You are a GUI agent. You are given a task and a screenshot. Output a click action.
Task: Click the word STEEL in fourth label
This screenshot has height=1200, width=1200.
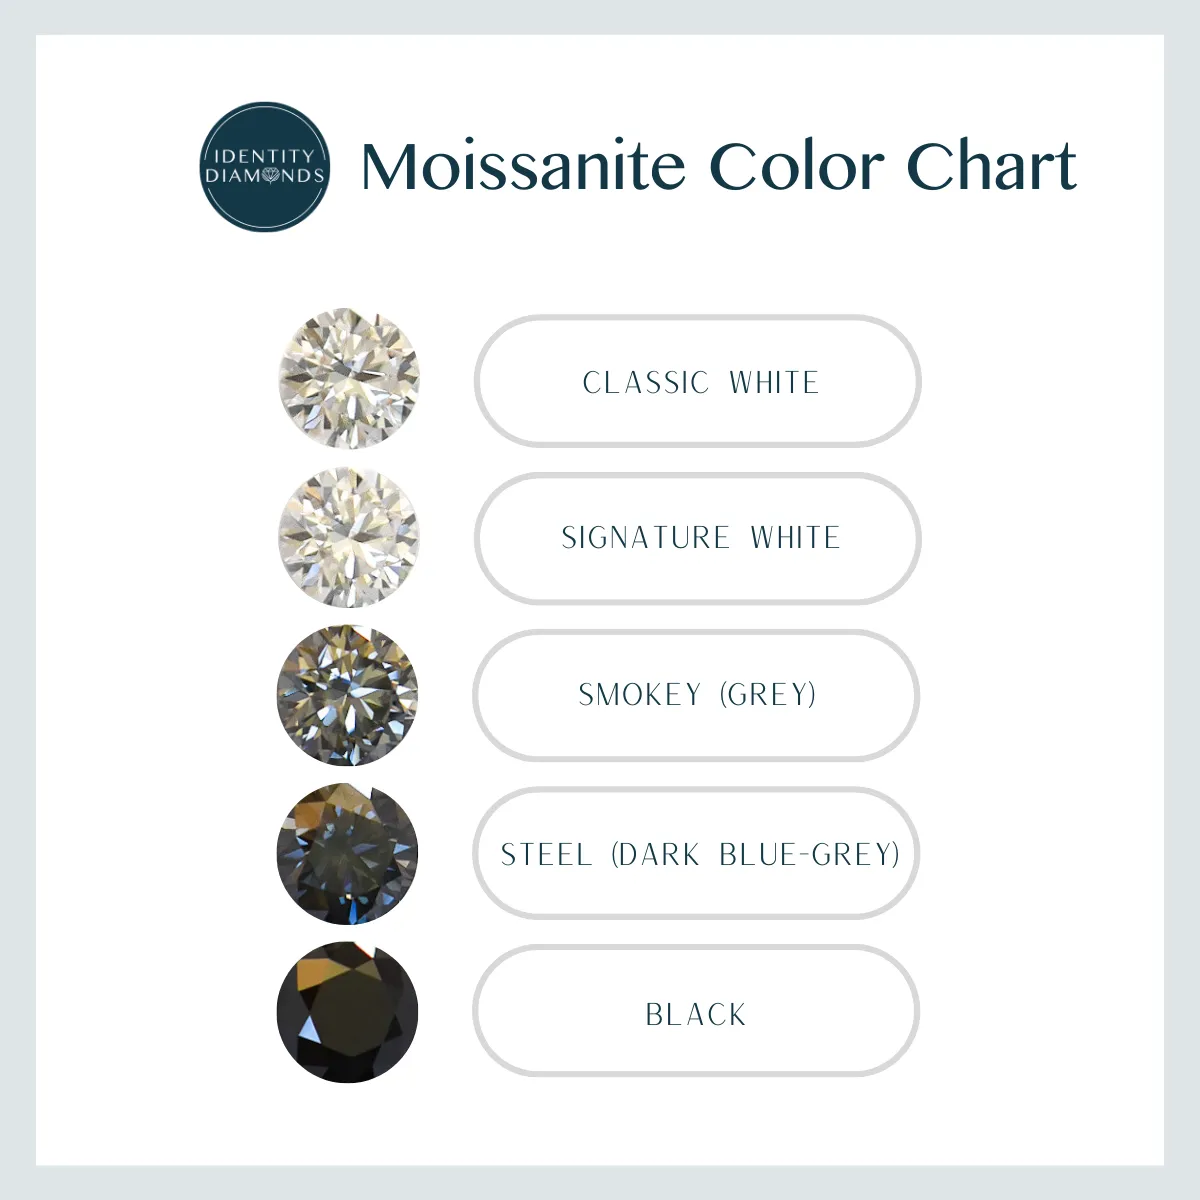546,854
